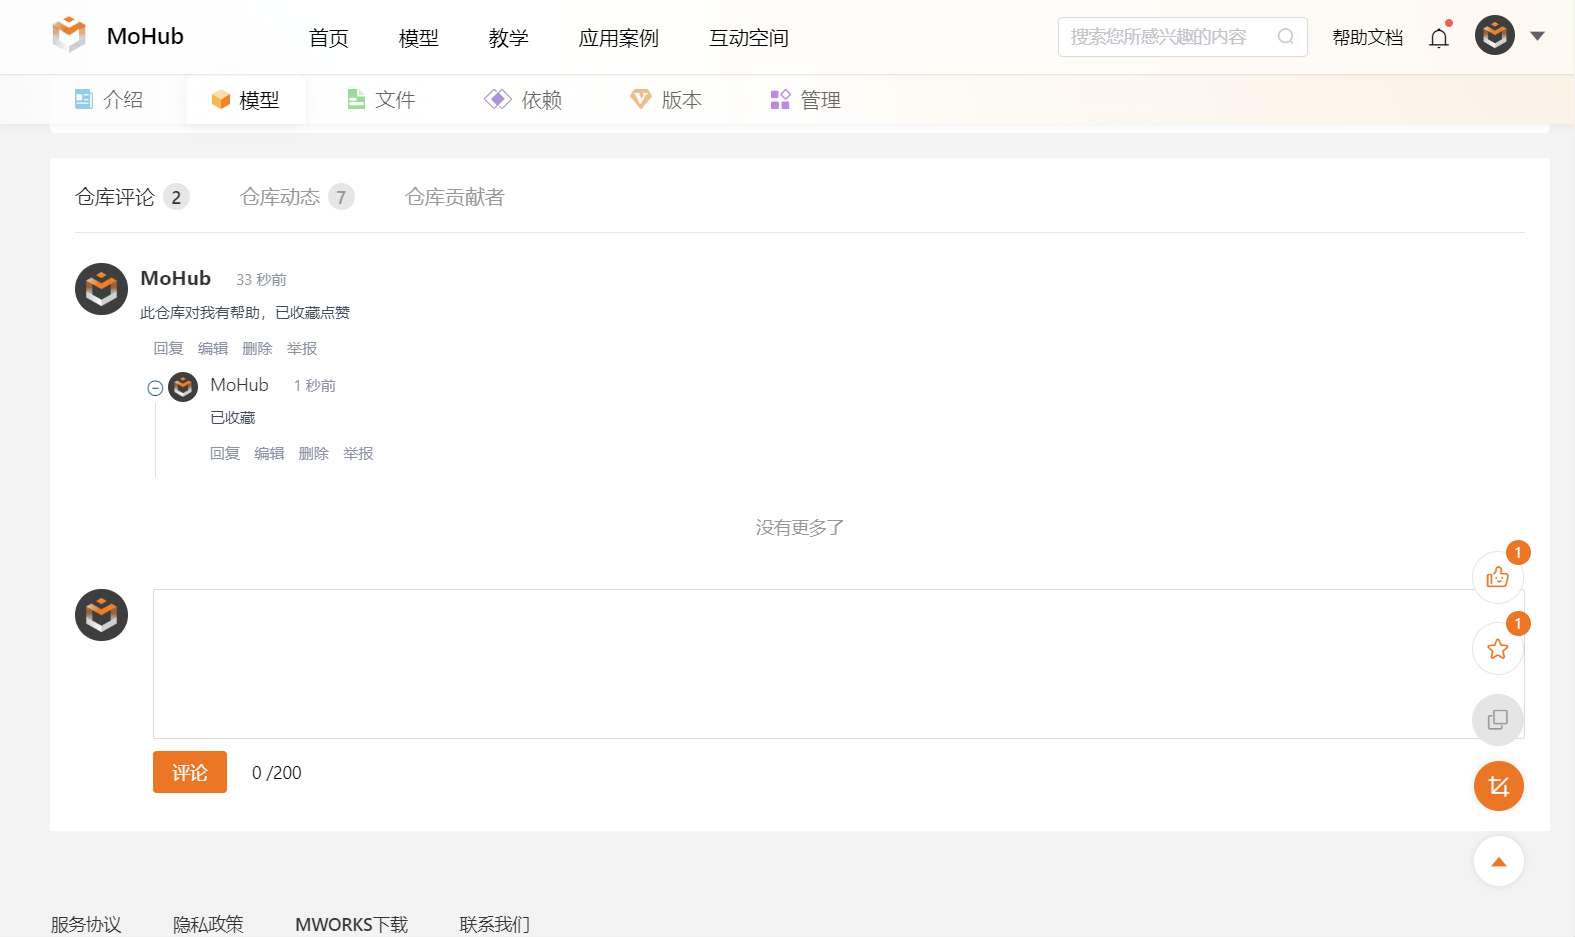
Task: Report the comment 此仓库对我有帮助
Action: (x=302, y=348)
